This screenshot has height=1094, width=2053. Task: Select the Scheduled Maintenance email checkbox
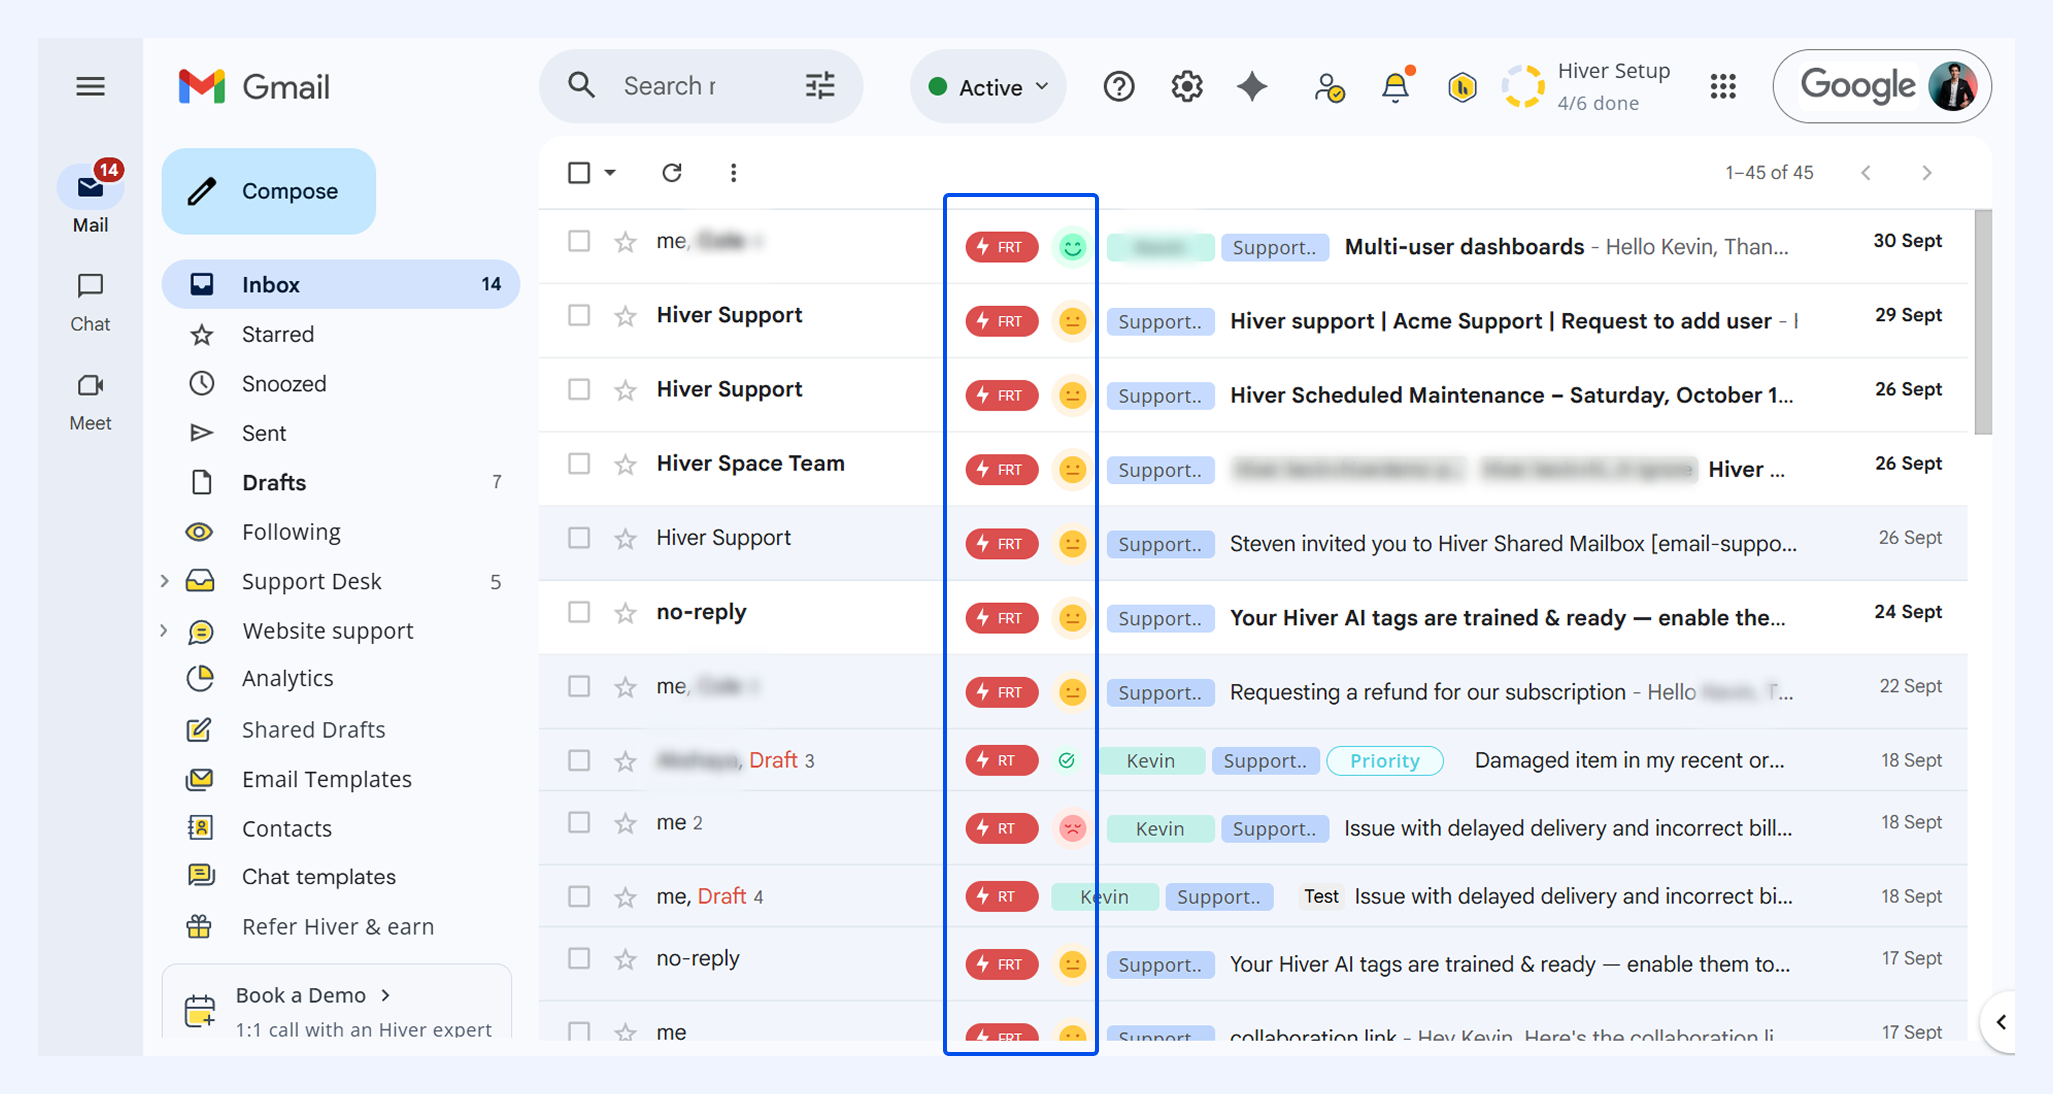[x=579, y=389]
